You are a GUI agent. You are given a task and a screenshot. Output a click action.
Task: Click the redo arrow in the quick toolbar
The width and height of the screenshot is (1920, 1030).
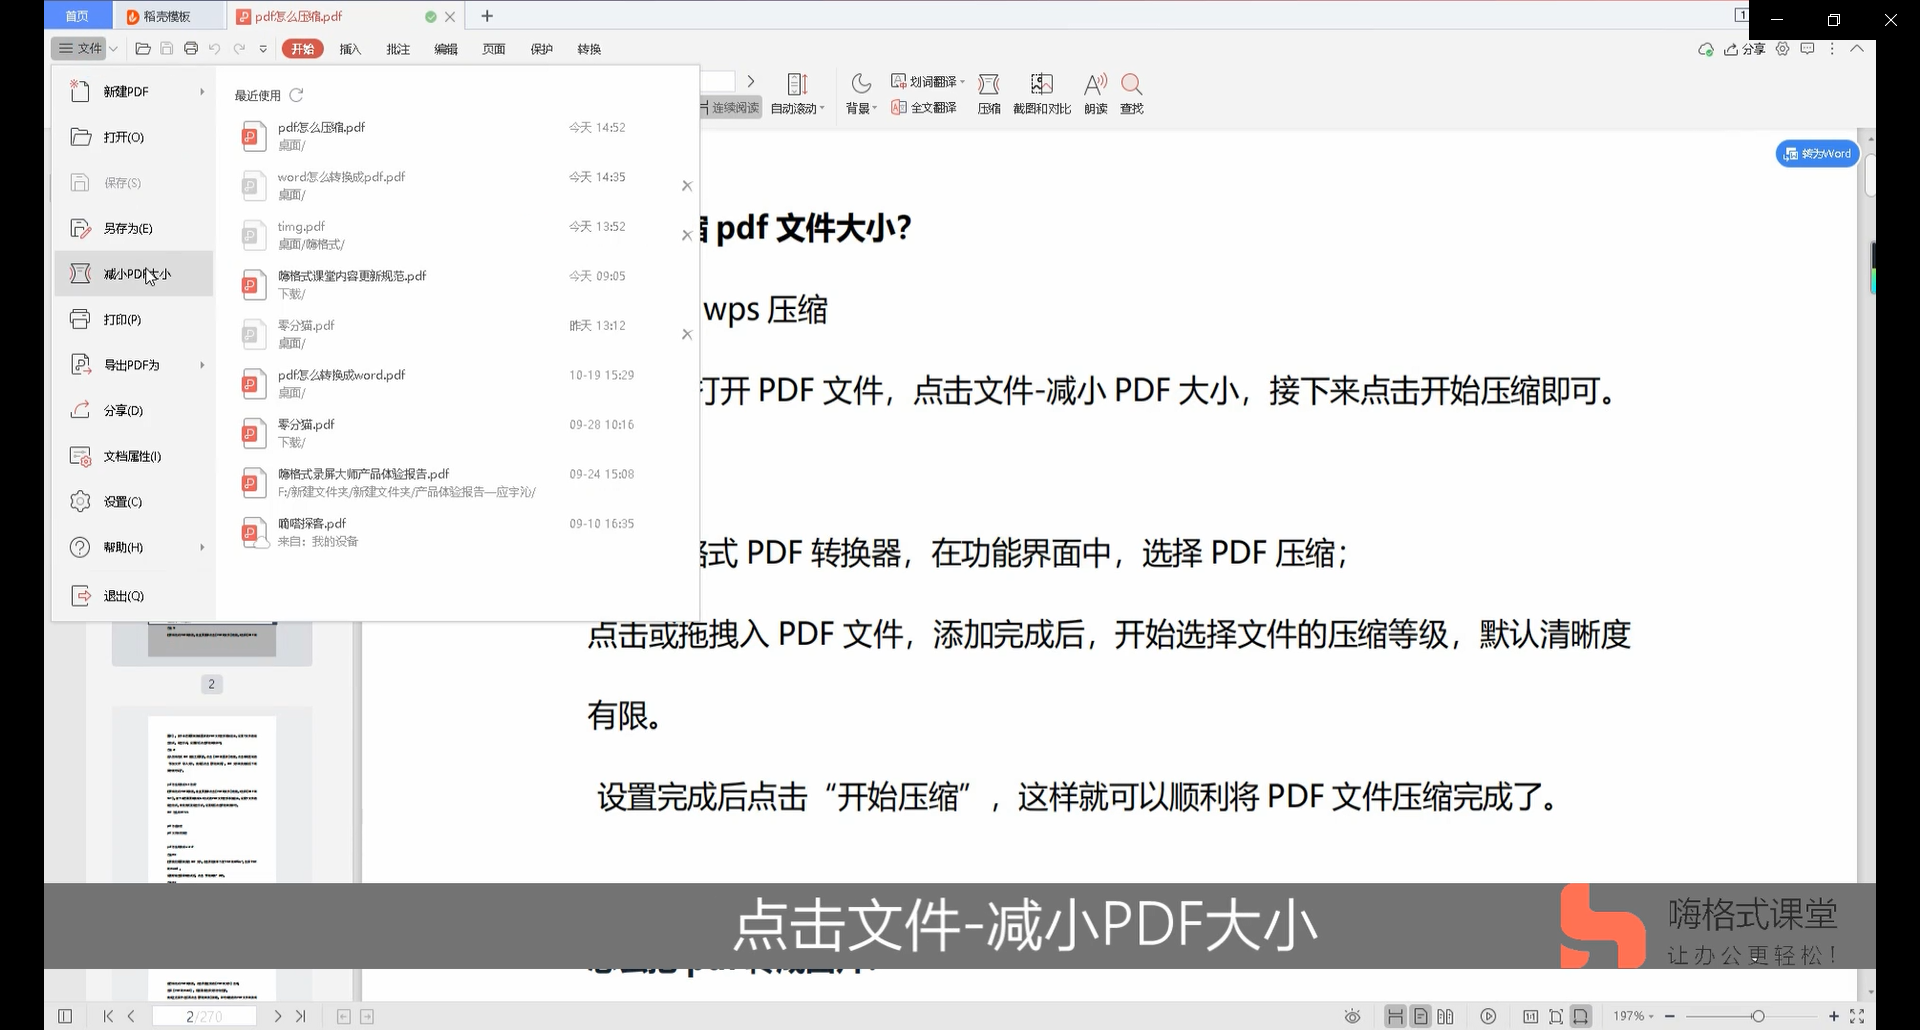(x=239, y=49)
